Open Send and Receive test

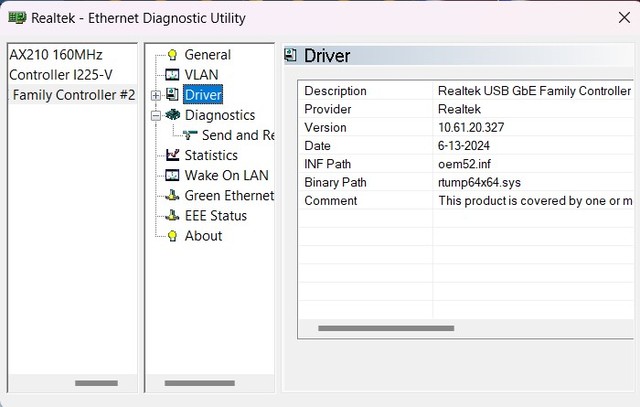tap(238, 135)
